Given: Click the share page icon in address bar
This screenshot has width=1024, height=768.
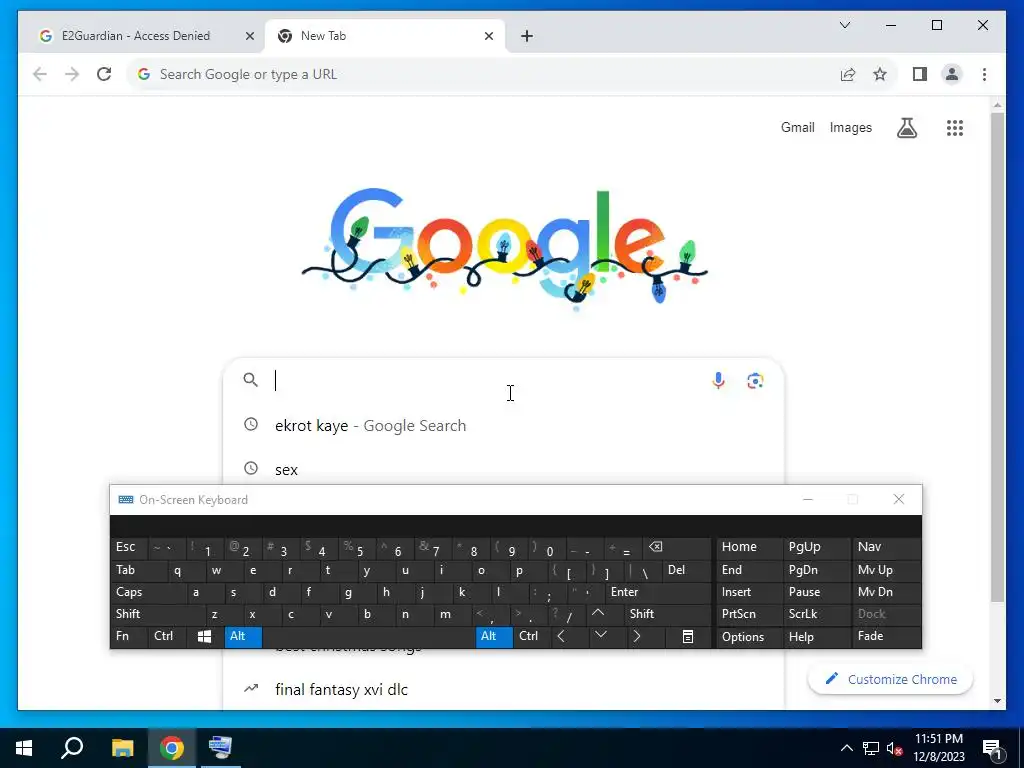Looking at the screenshot, I should [848, 74].
